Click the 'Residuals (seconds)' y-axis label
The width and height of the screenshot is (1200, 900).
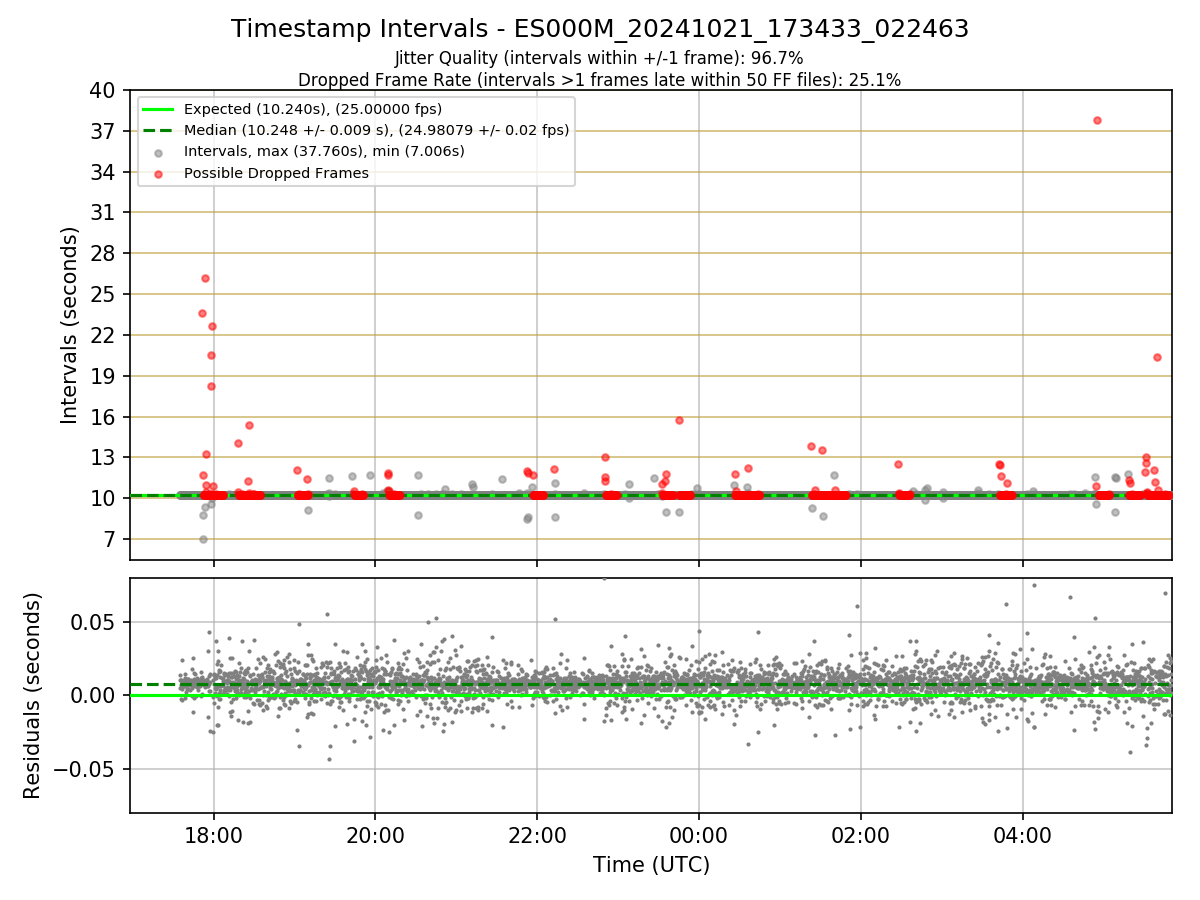coord(33,695)
